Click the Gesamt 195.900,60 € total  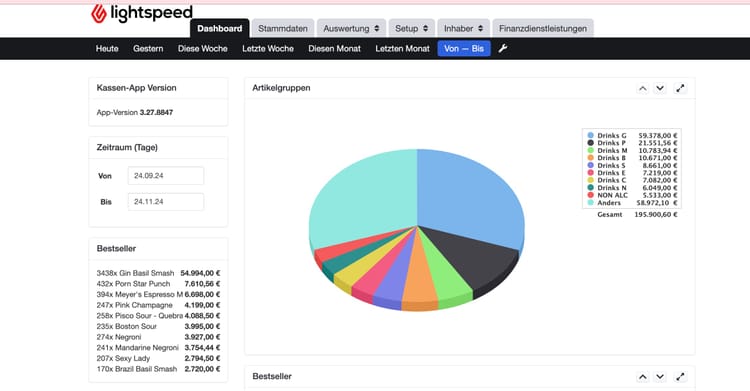tap(637, 214)
